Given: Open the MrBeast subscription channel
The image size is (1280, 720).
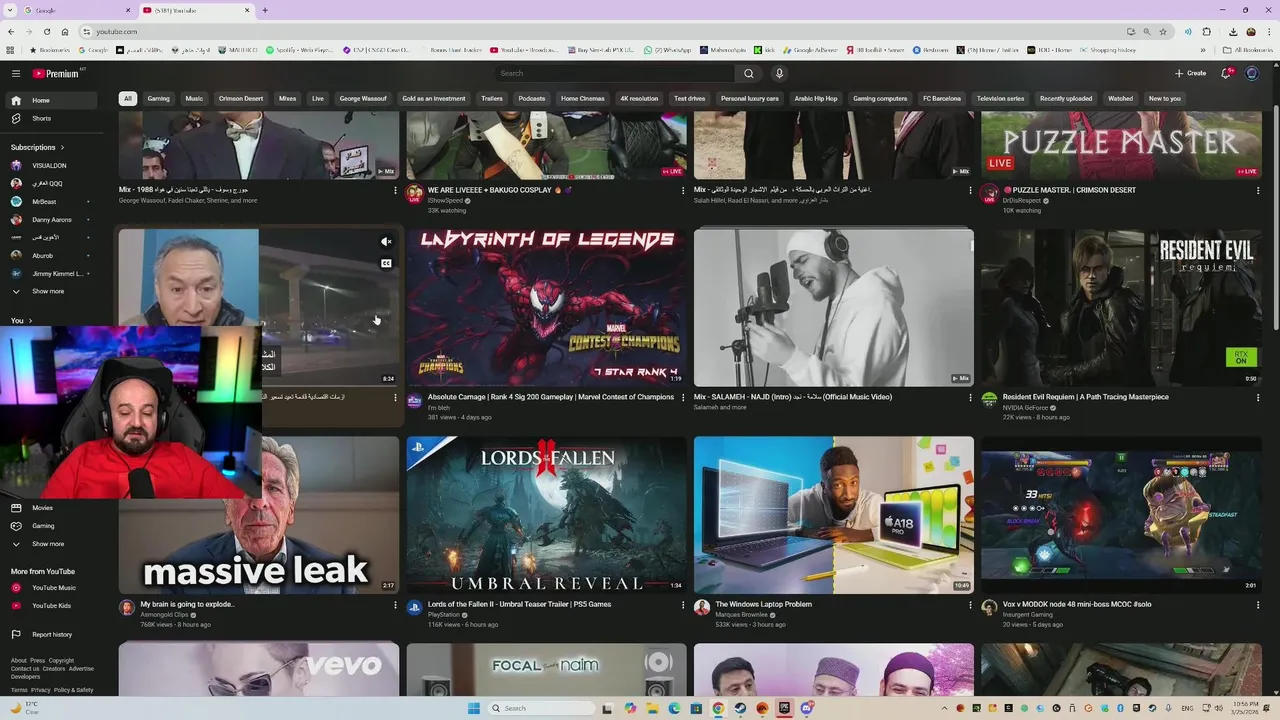Looking at the screenshot, I should tap(53, 201).
